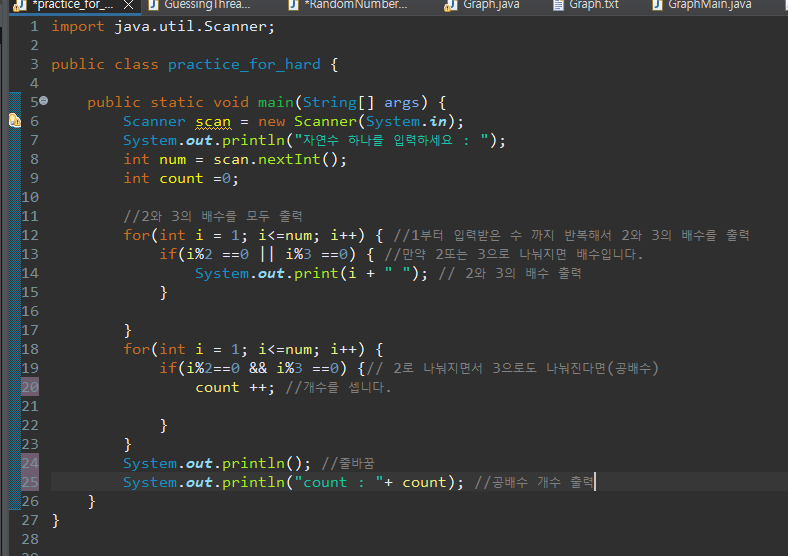Click the Java file icon on RandomNumber tab
The width and height of the screenshot is (788, 556).
click(293, 6)
